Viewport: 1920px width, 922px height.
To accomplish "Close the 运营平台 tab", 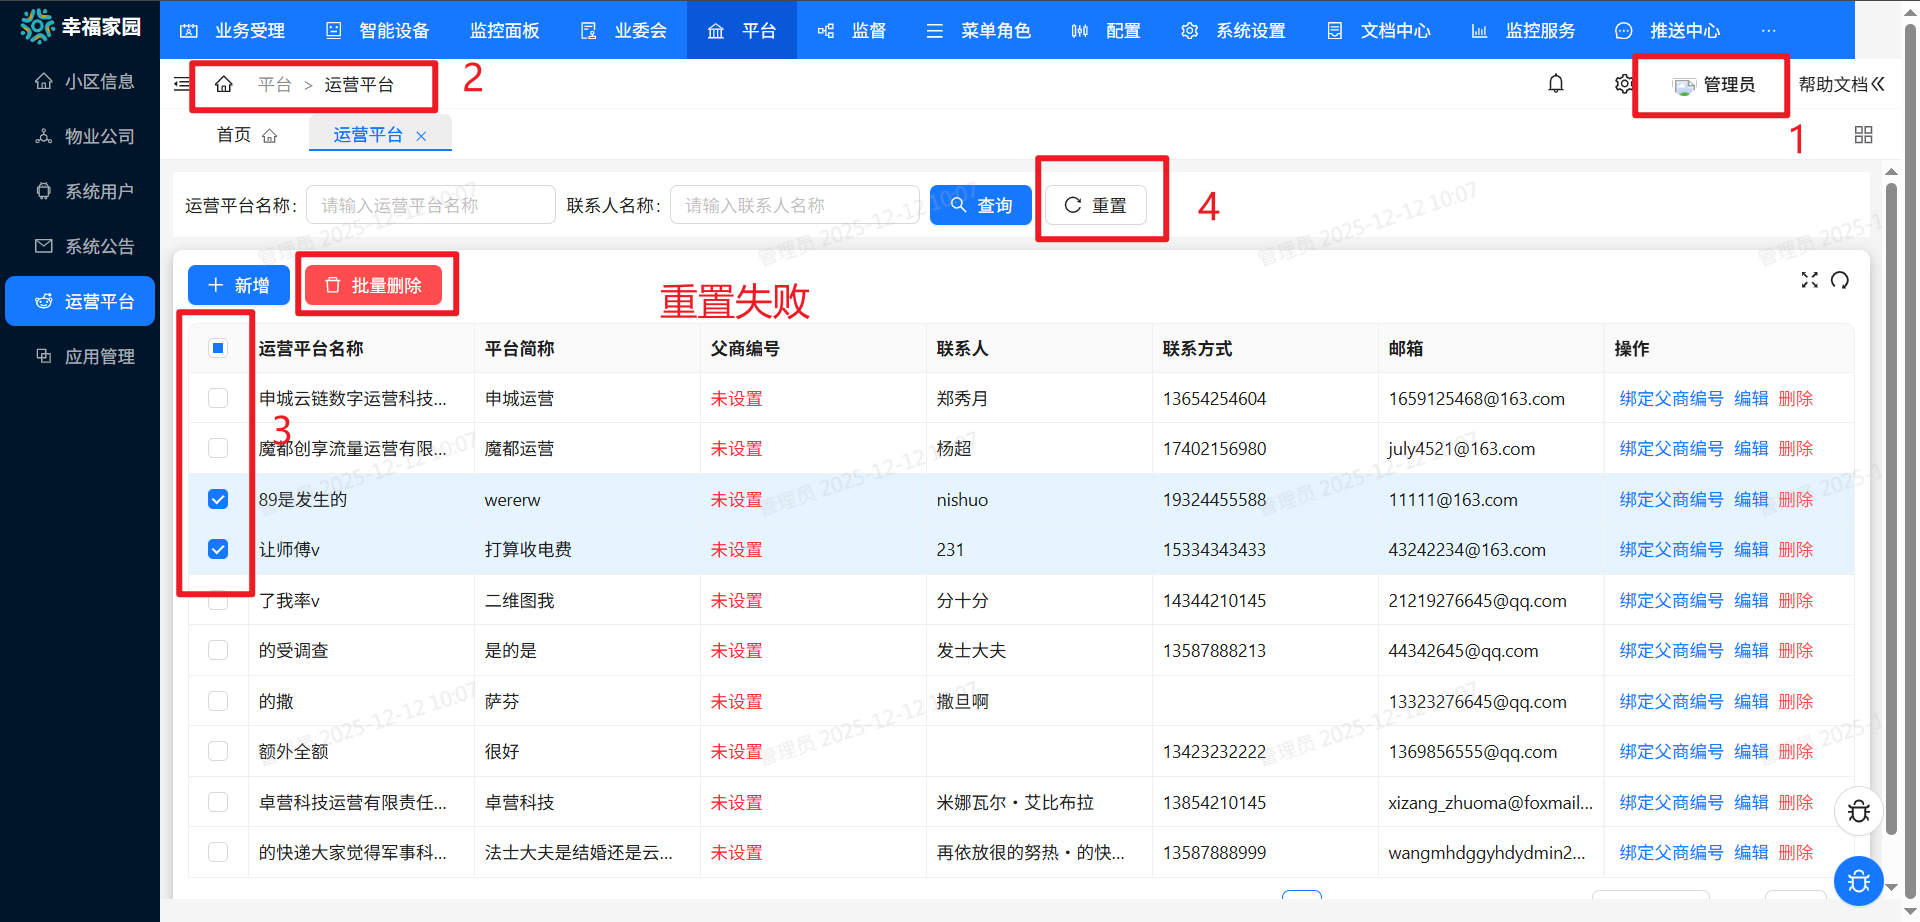I will click(421, 136).
